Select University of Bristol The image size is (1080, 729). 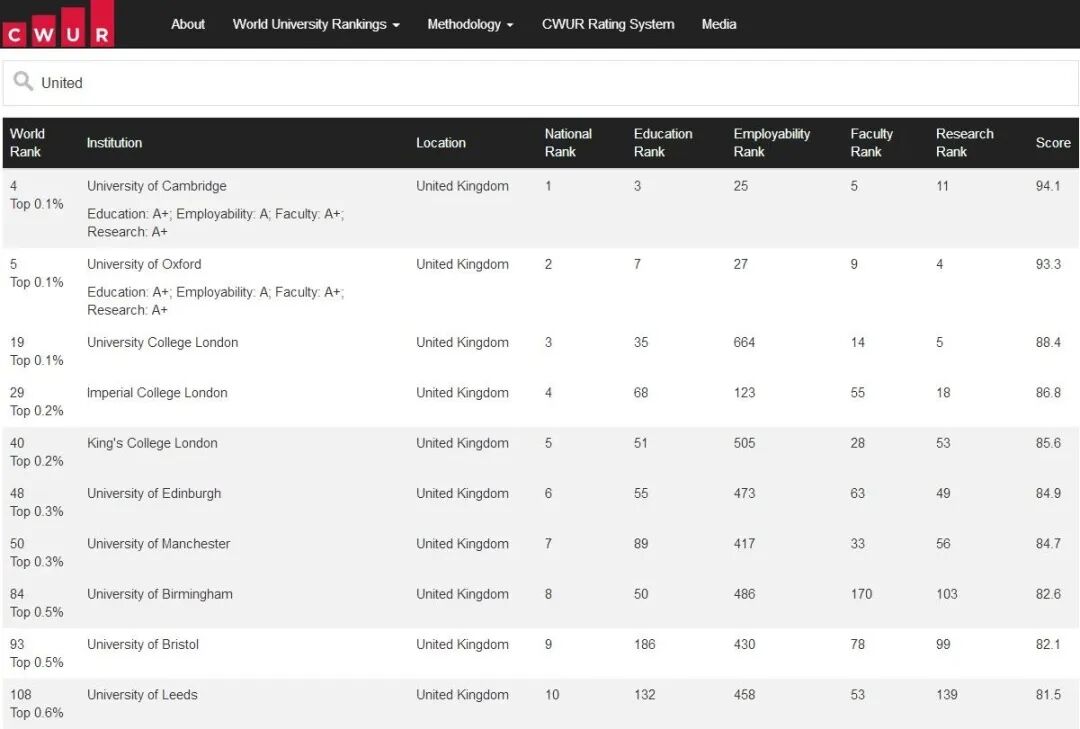pyautogui.click(x=143, y=644)
